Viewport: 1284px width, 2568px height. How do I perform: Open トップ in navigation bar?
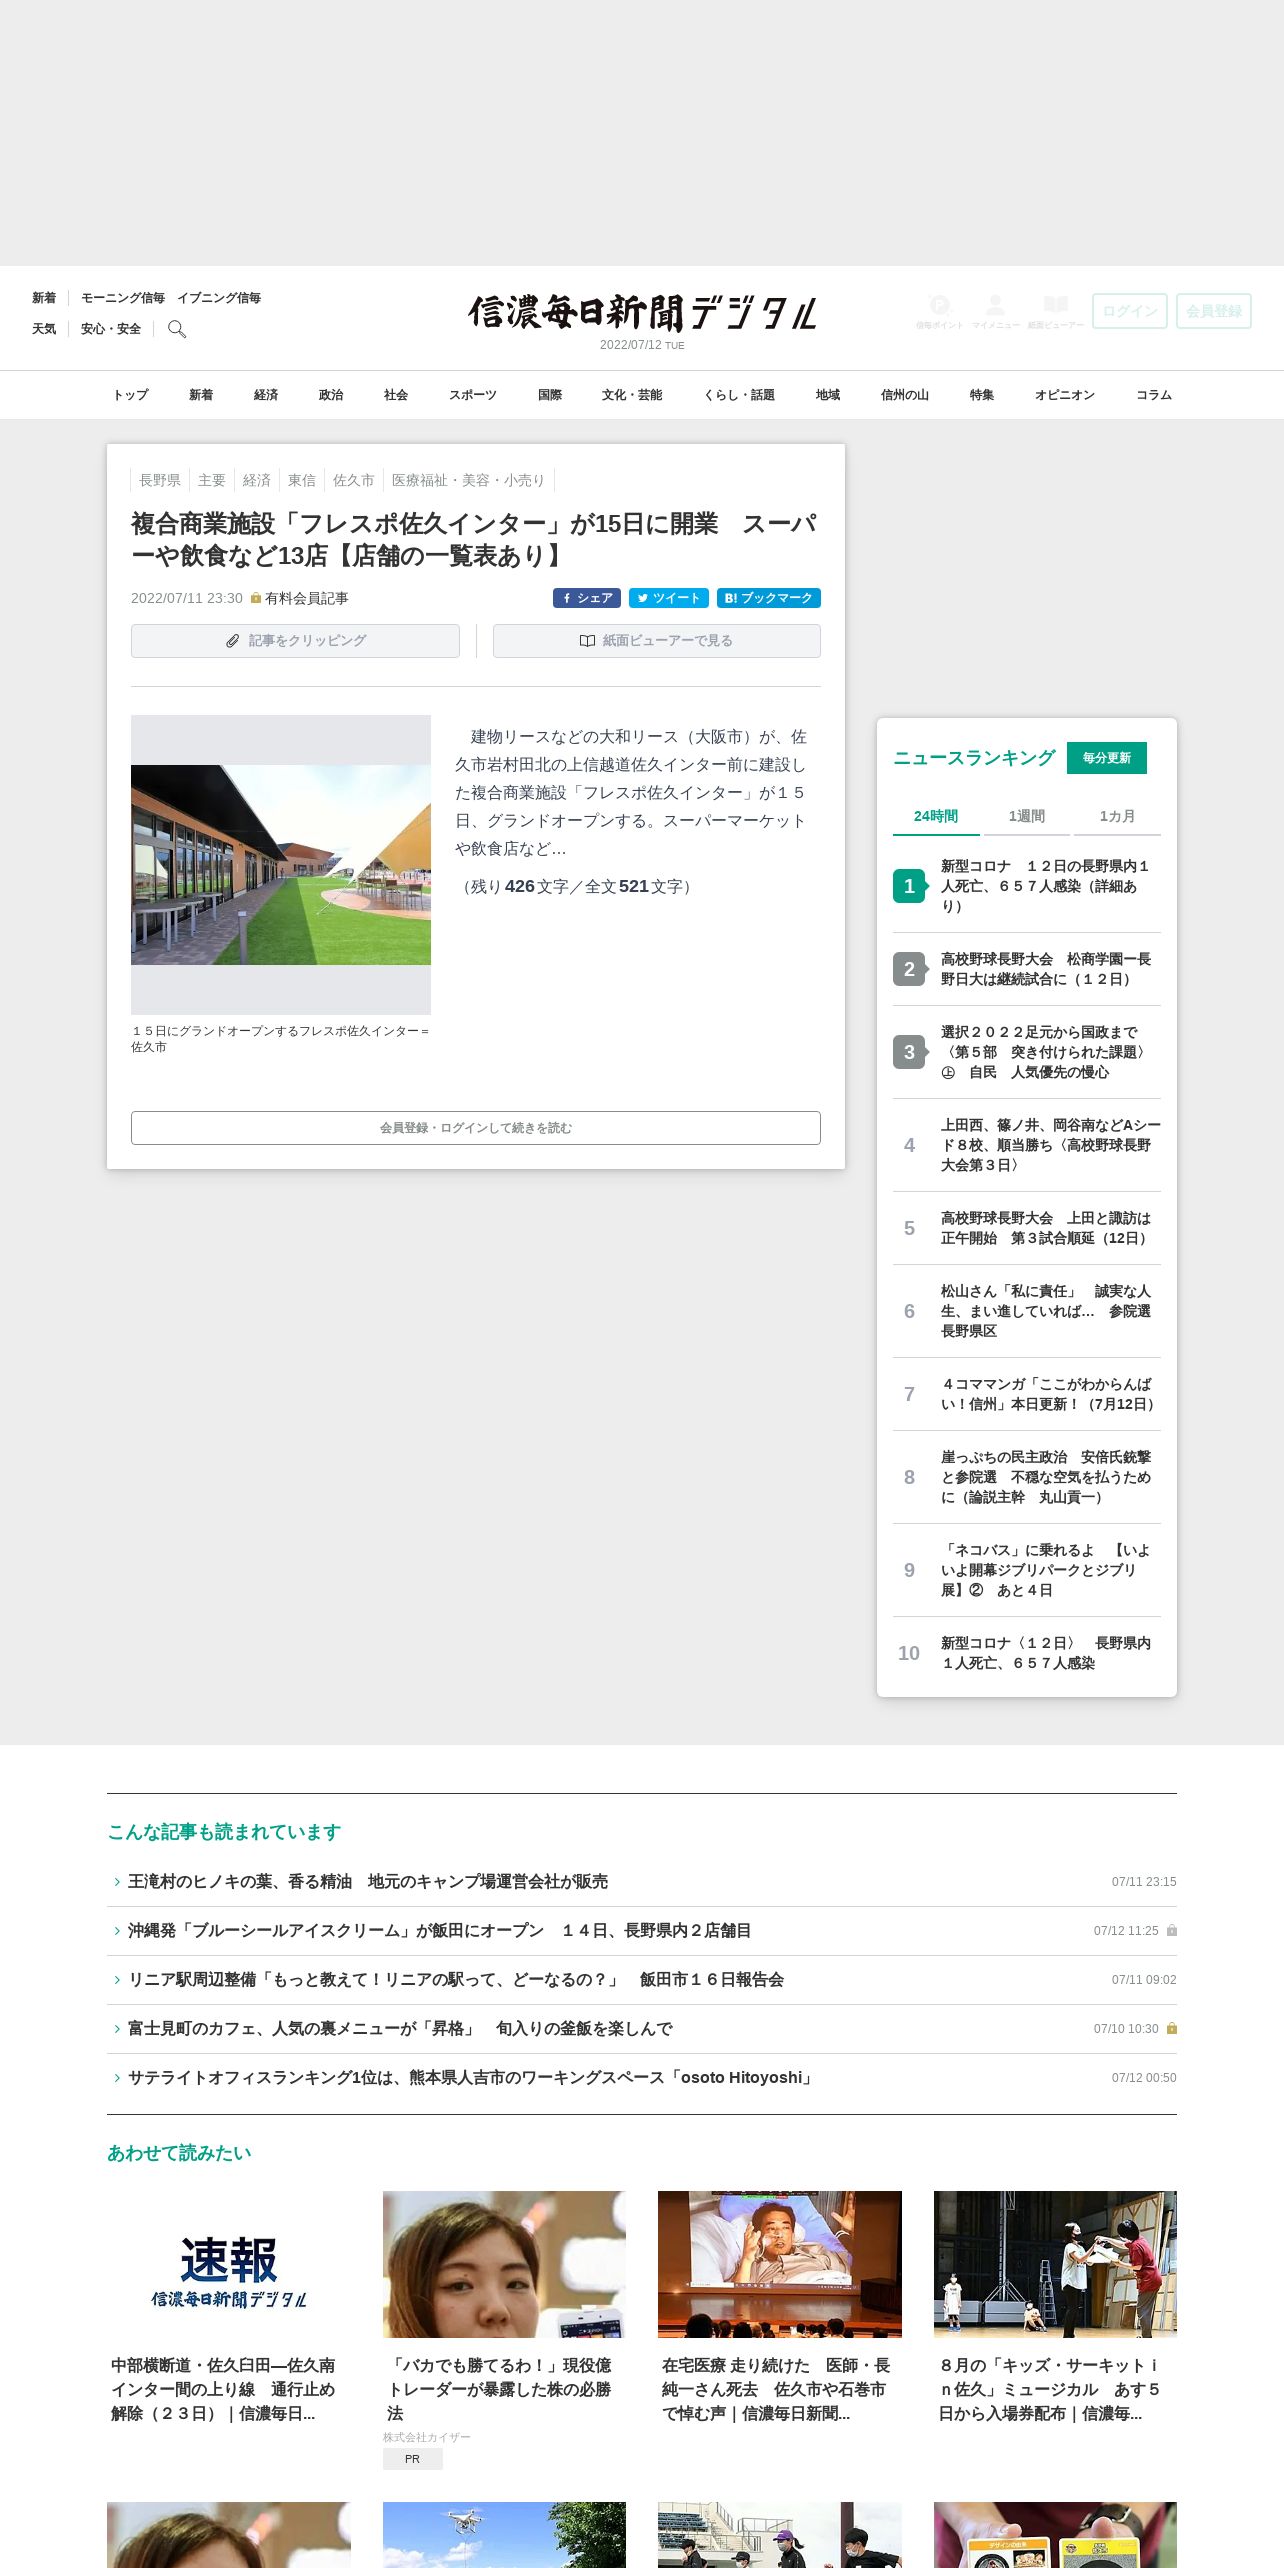pyautogui.click(x=131, y=395)
